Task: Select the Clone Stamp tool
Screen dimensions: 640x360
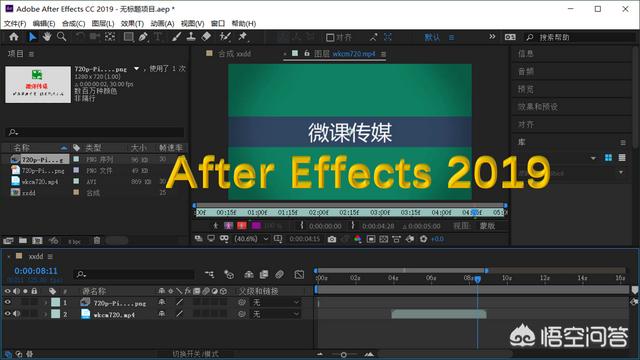Action: (x=191, y=37)
